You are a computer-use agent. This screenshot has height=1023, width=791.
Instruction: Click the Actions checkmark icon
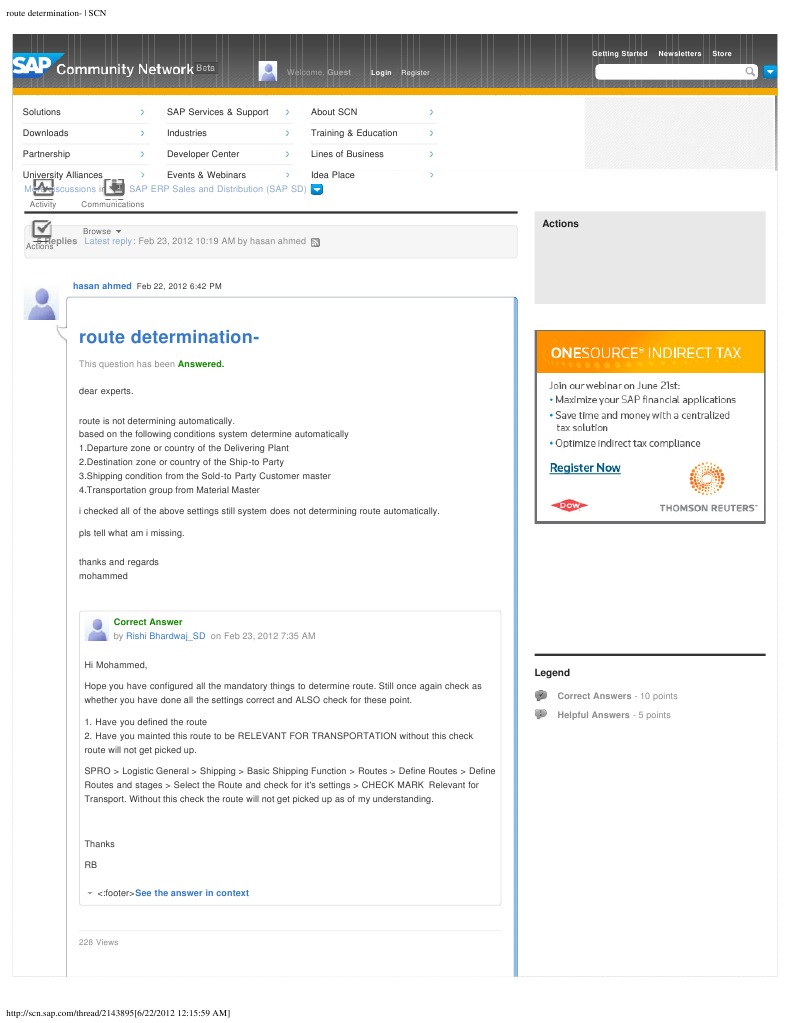click(x=42, y=229)
